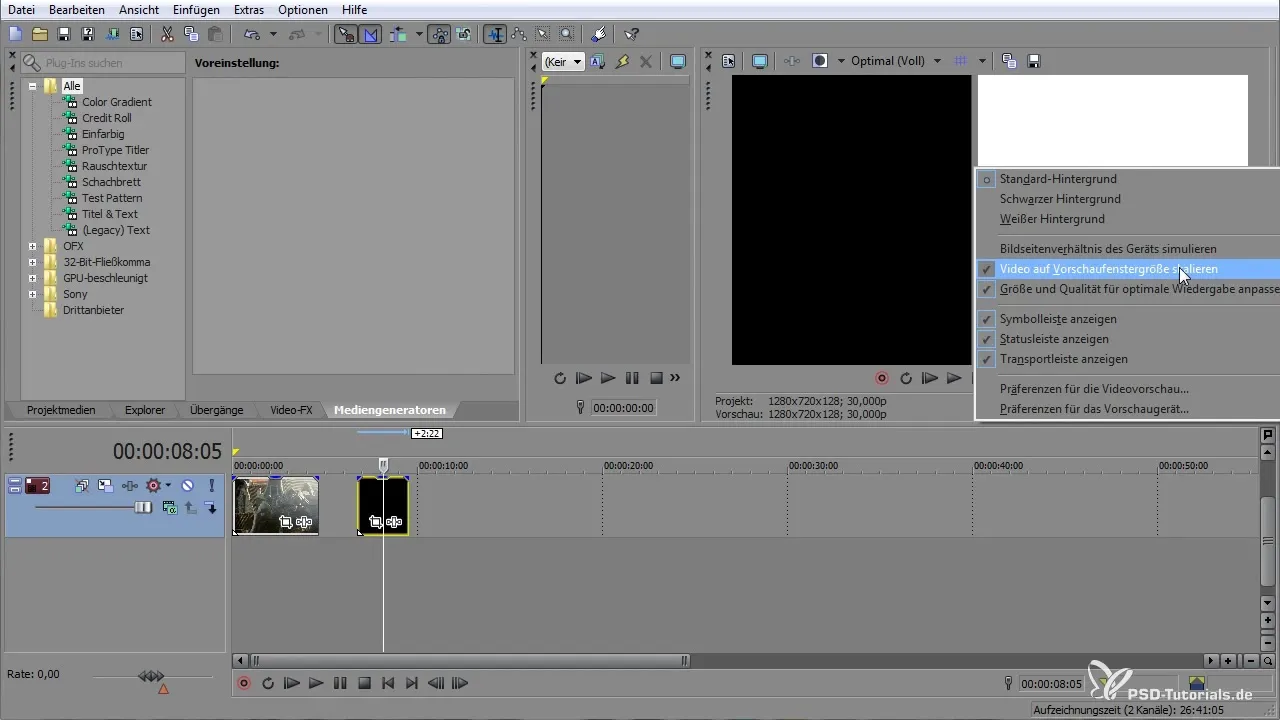The height and width of the screenshot is (720, 1280).
Task: Open the Bearbeiten menu
Action: tap(77, 9)
